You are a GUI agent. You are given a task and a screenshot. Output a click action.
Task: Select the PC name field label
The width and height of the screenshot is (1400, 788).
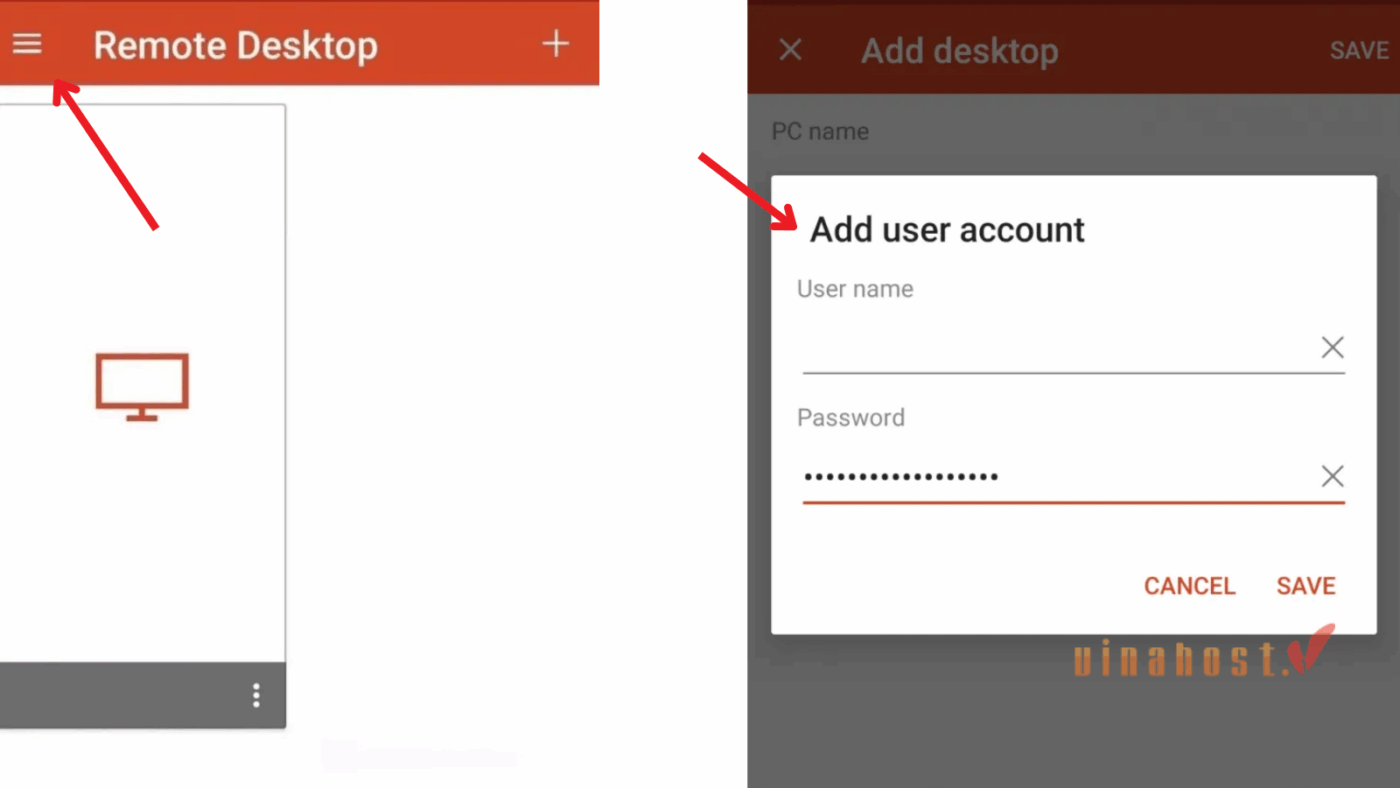tap(820, 132)
